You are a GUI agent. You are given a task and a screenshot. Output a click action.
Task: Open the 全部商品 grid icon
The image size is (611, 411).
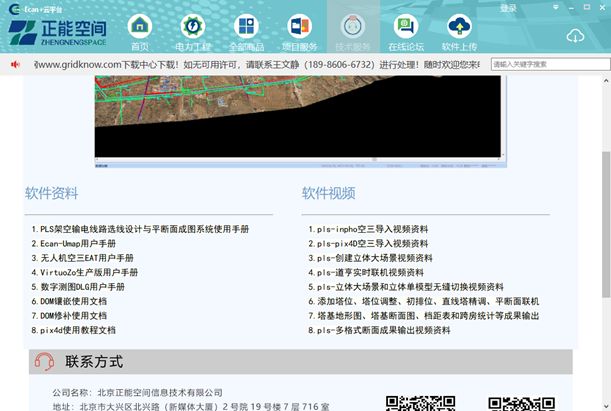[x=246, y=26]
